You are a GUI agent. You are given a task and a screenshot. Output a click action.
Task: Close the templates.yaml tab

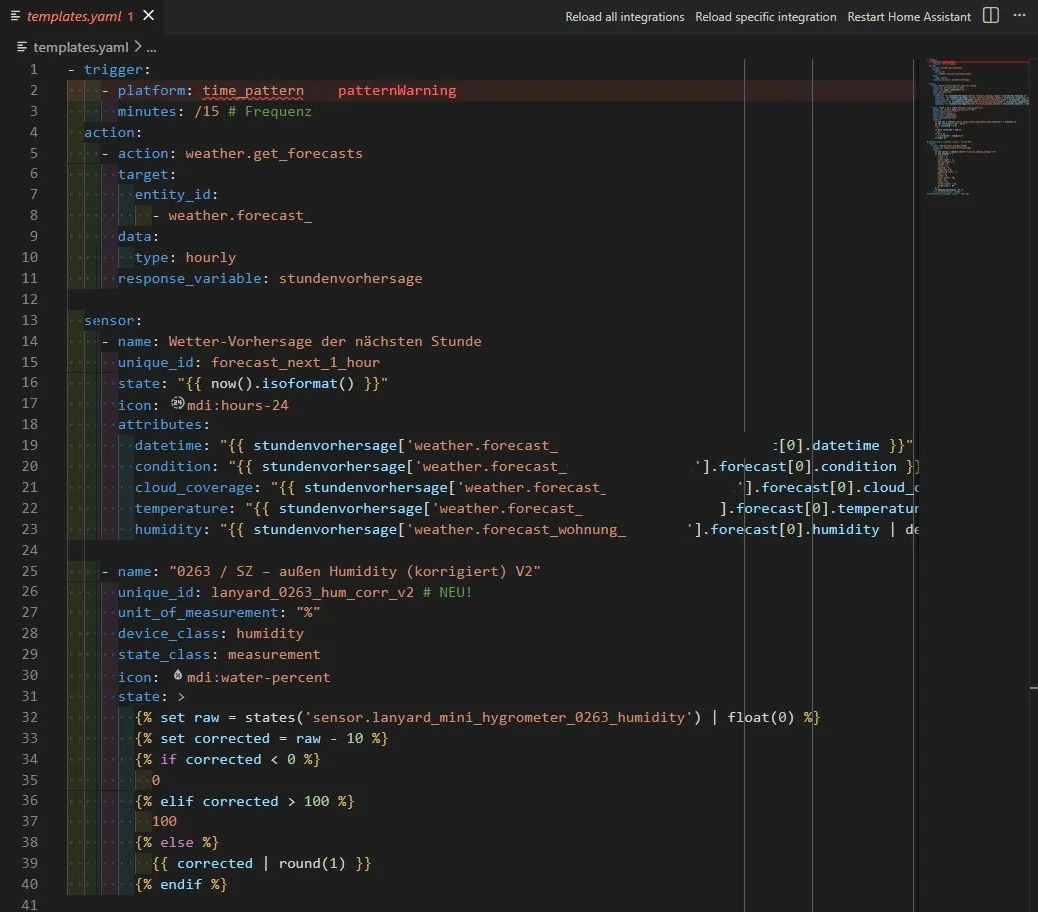coord(149,16)
